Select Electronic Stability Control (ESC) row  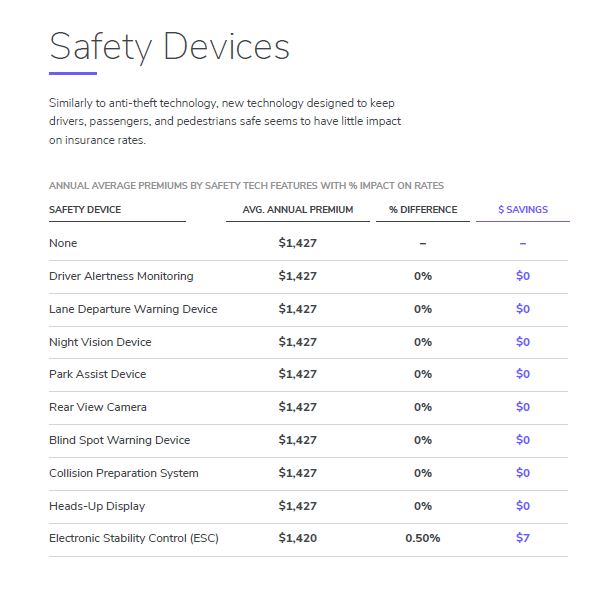[308, 539]
